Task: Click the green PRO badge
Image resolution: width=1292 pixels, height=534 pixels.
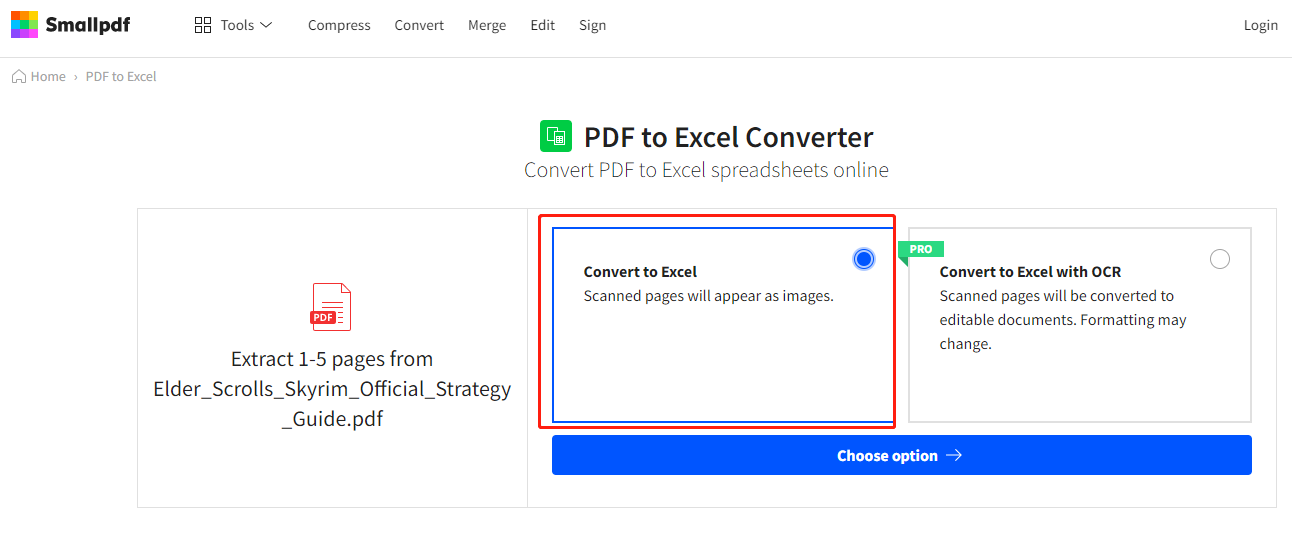Action: click(921, 250)
